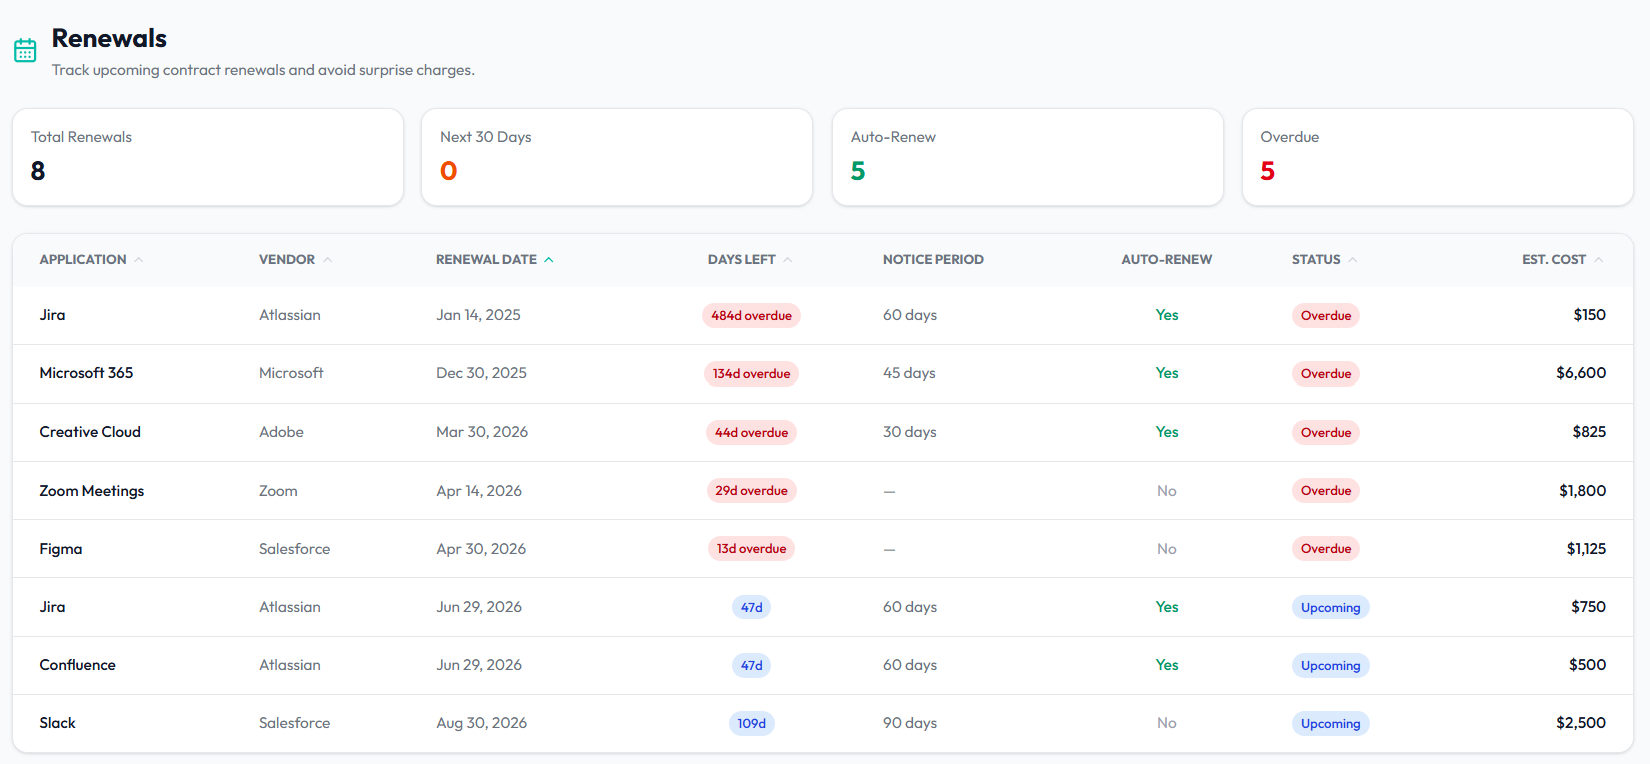Viewport: 1650px width, 764px height.
Task: Sort the table by Vendor column
Action: click(x=295, y=260)
